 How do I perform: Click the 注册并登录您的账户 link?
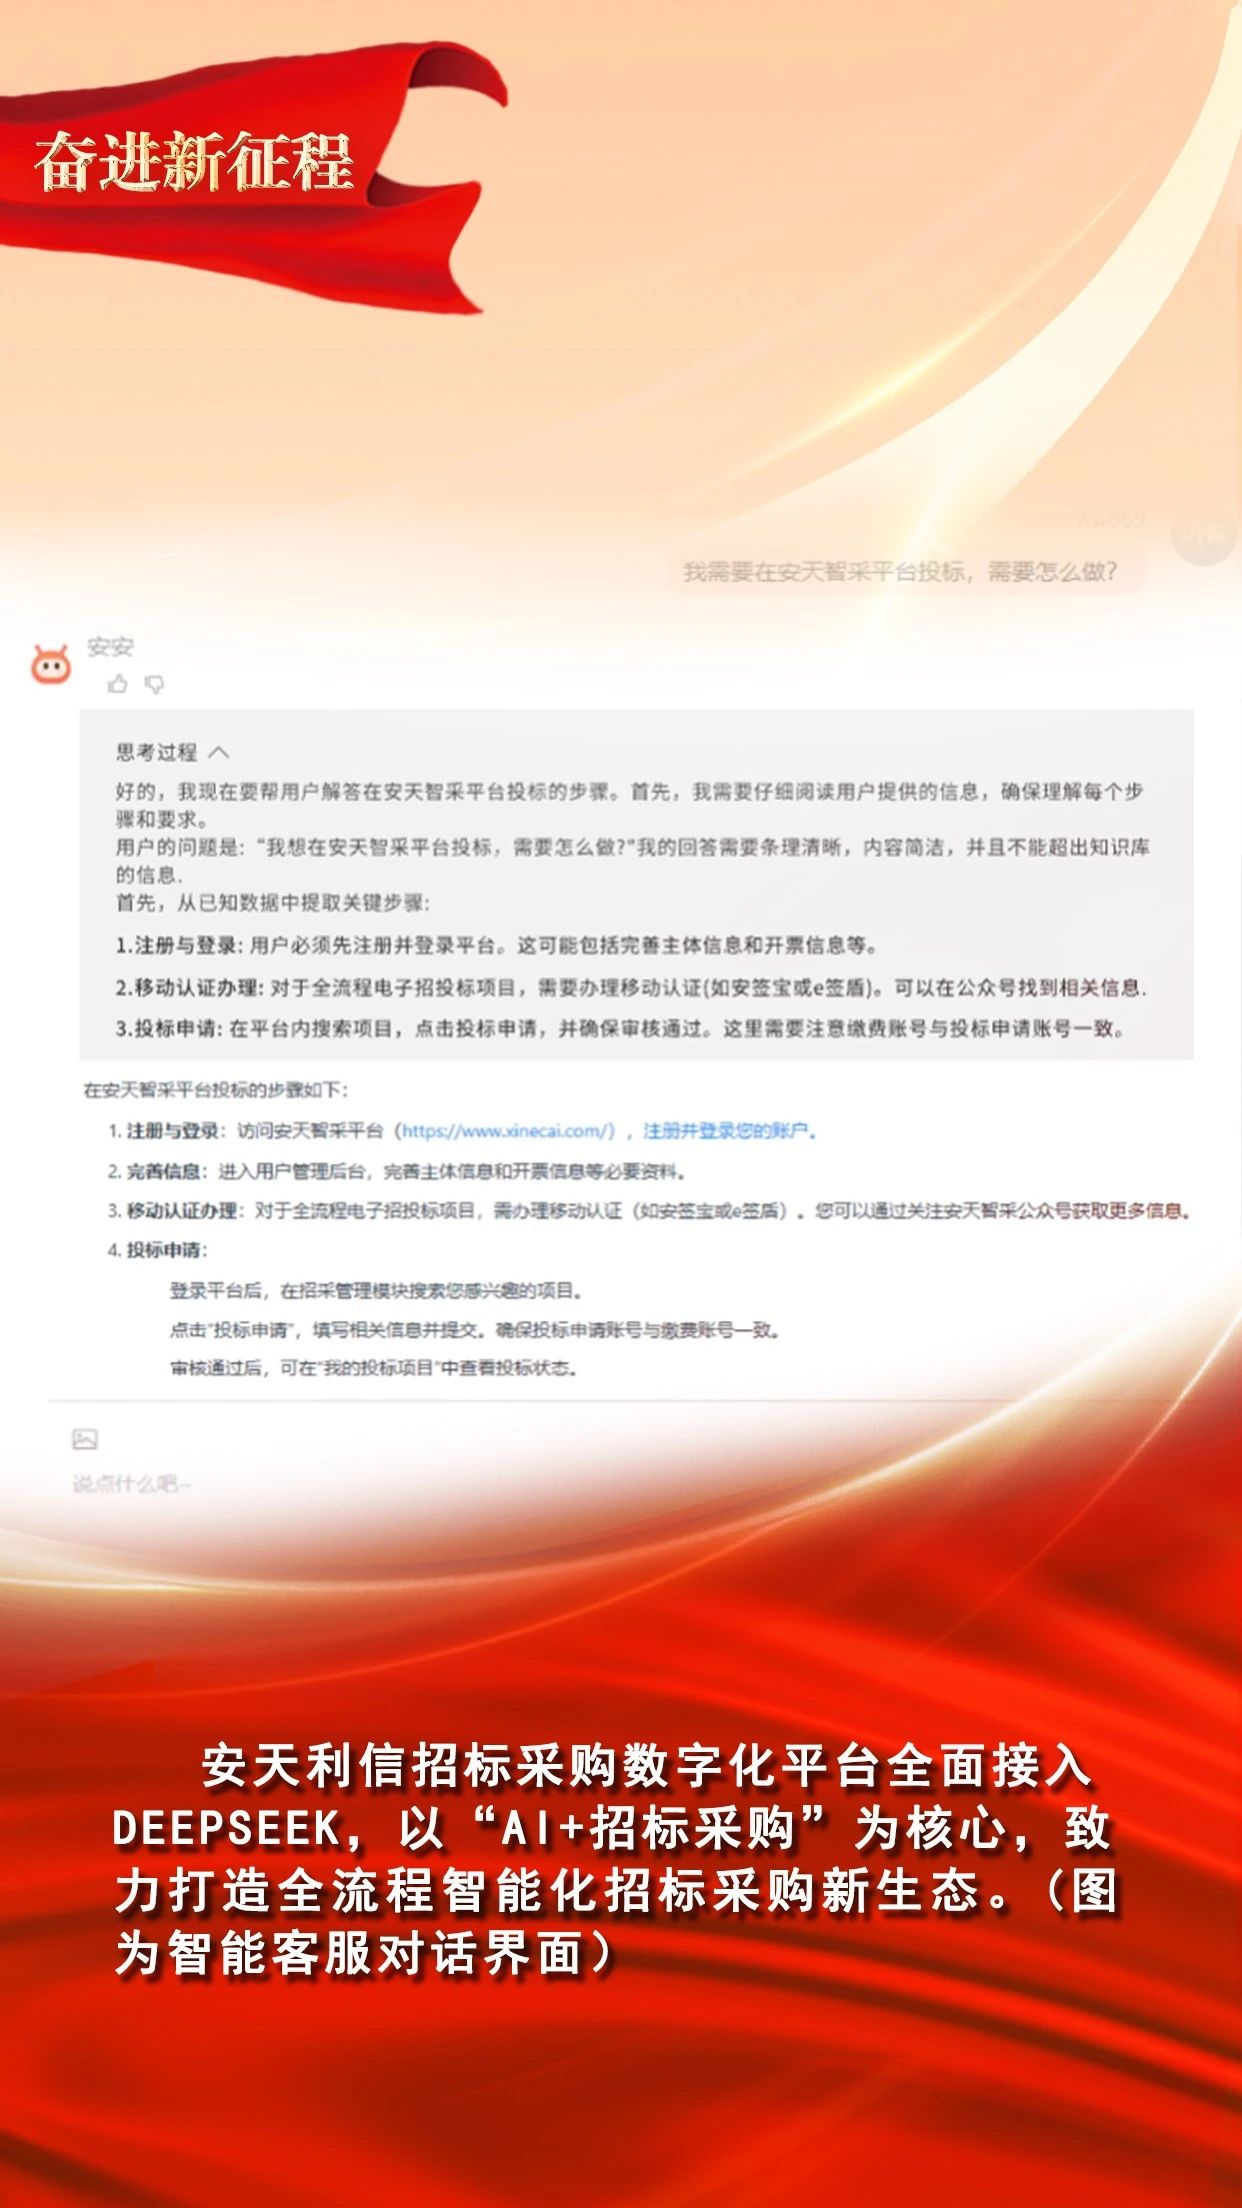click(729, 1131)
